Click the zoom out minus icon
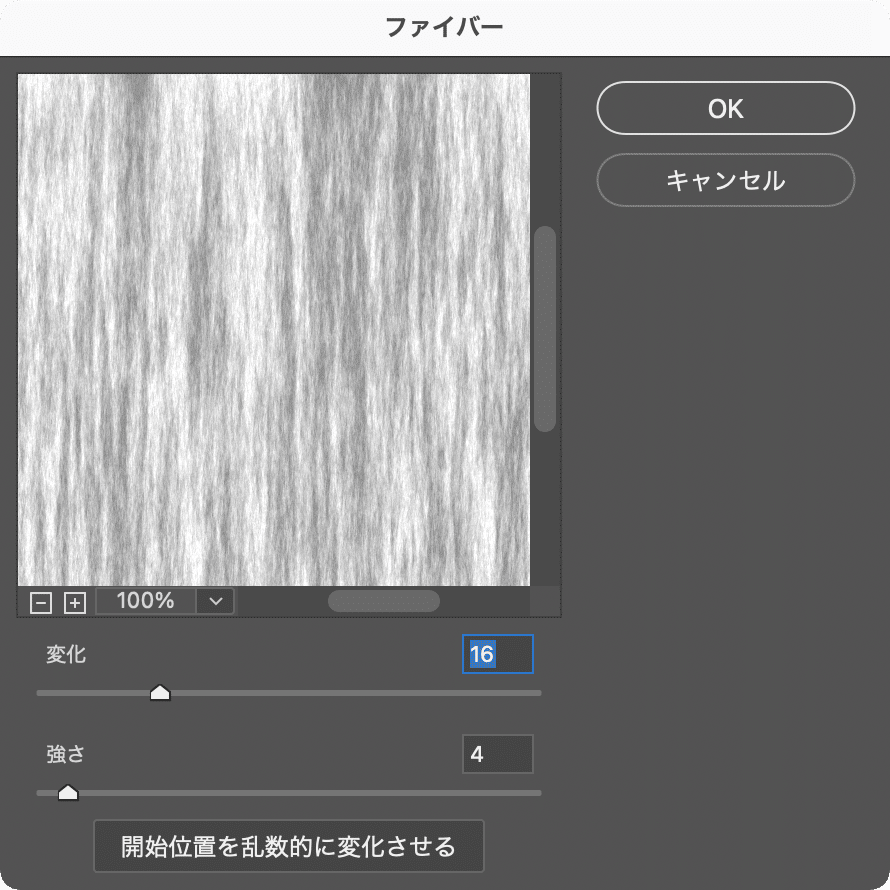Viewport: 890px width, 890px height. (x=41, y=603)
